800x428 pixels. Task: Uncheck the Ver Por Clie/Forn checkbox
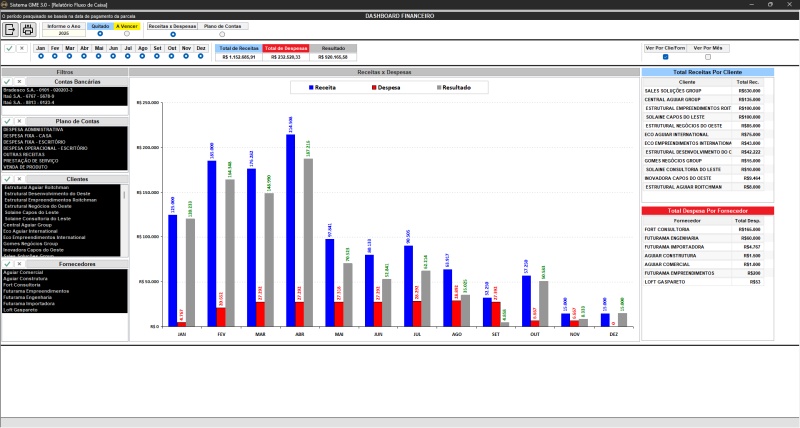(x=666, y=56)
